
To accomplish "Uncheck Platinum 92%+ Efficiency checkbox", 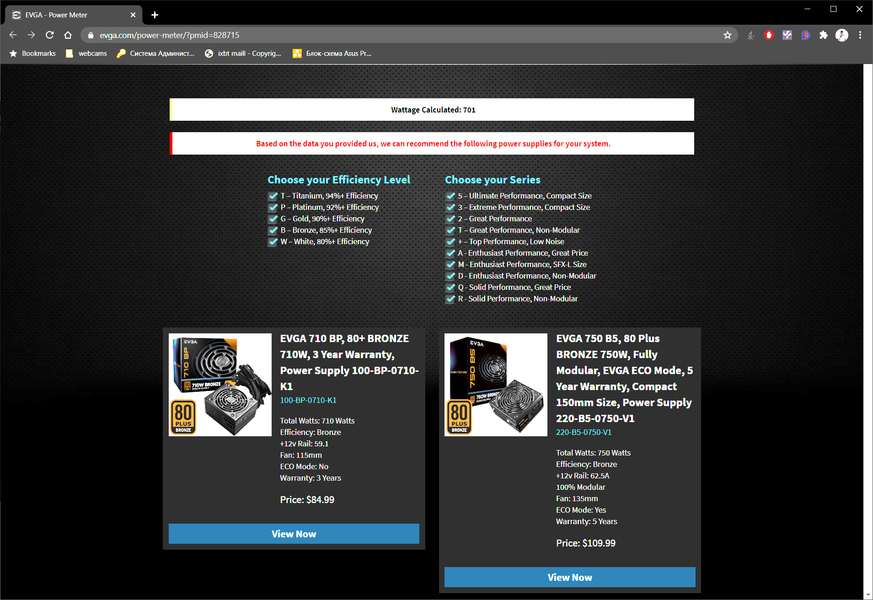I will [x=273, y=207].
